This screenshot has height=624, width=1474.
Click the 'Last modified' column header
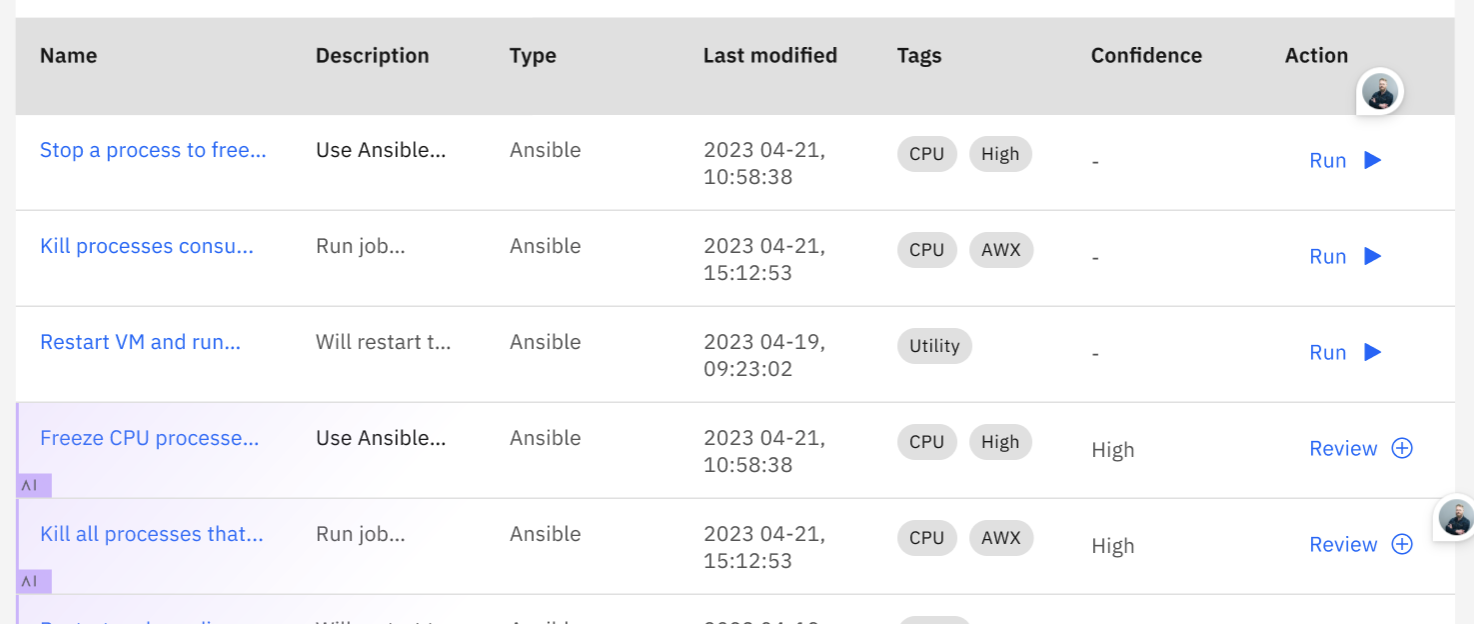769,55
